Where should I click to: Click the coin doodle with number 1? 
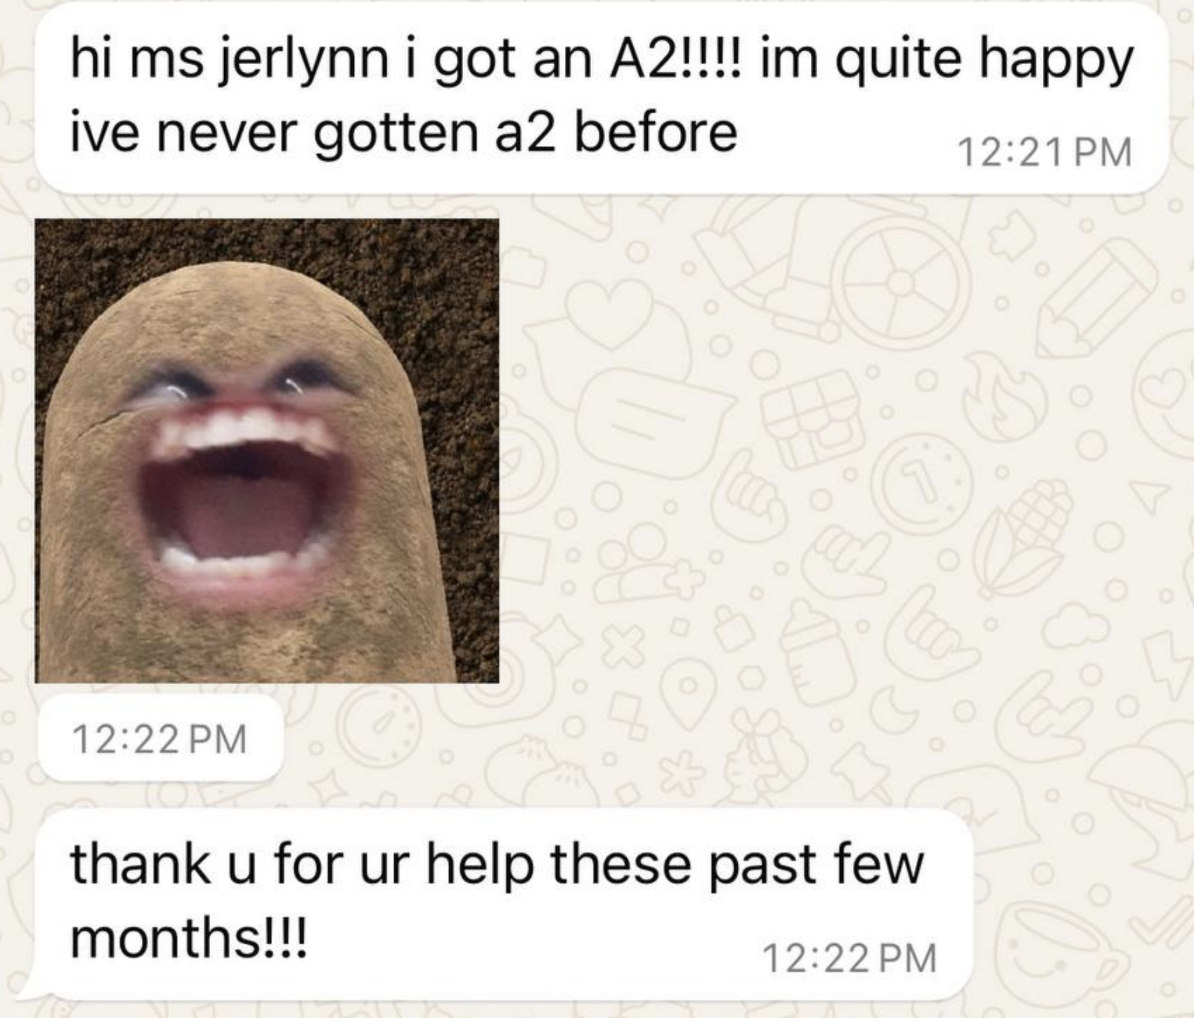[x=924, y=484]
